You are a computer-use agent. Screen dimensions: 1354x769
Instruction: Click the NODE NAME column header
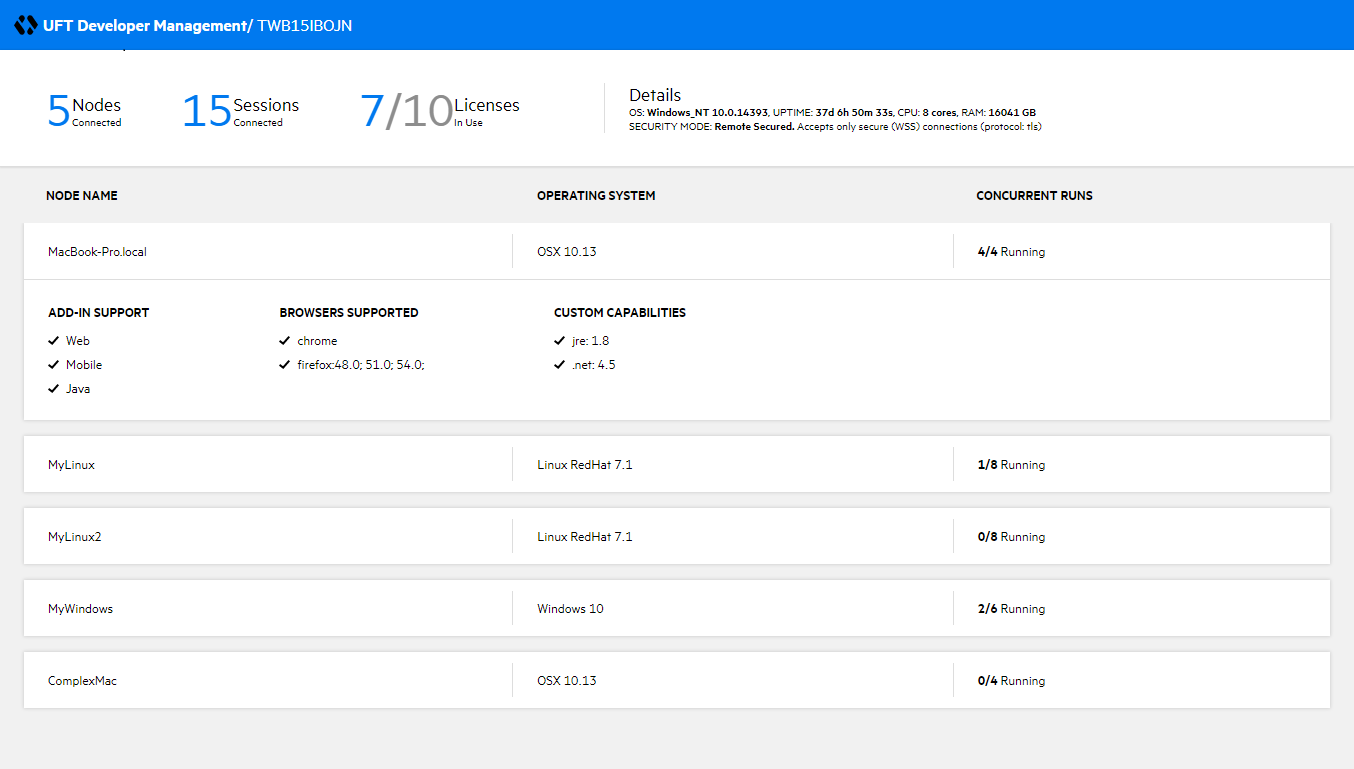(82, 196)
